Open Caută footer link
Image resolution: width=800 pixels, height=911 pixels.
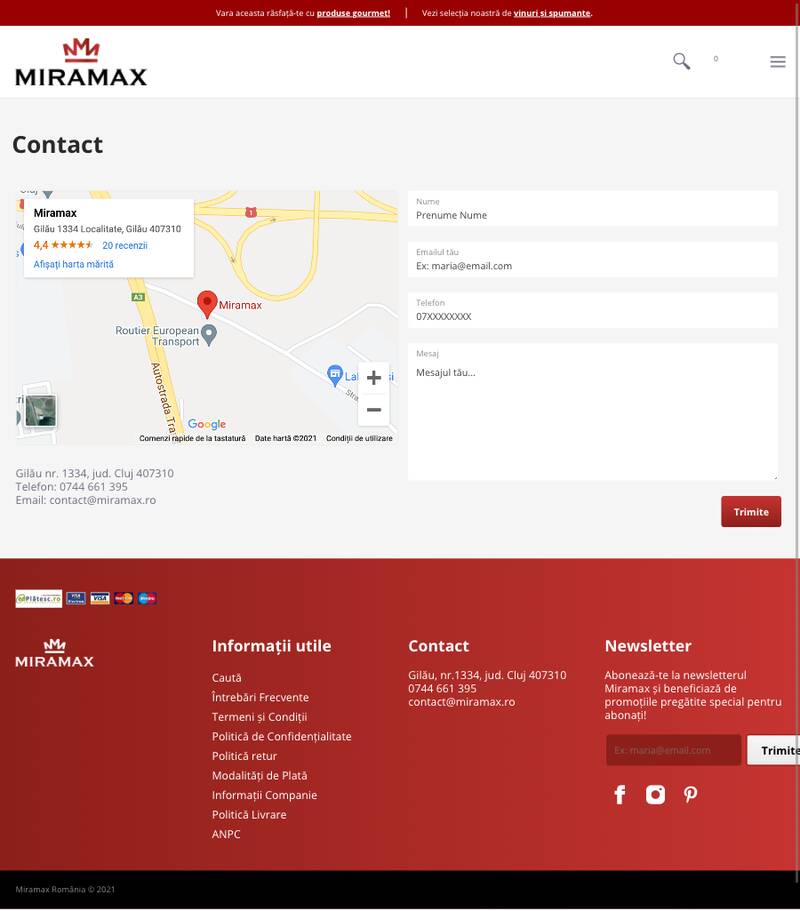(227, 677)
